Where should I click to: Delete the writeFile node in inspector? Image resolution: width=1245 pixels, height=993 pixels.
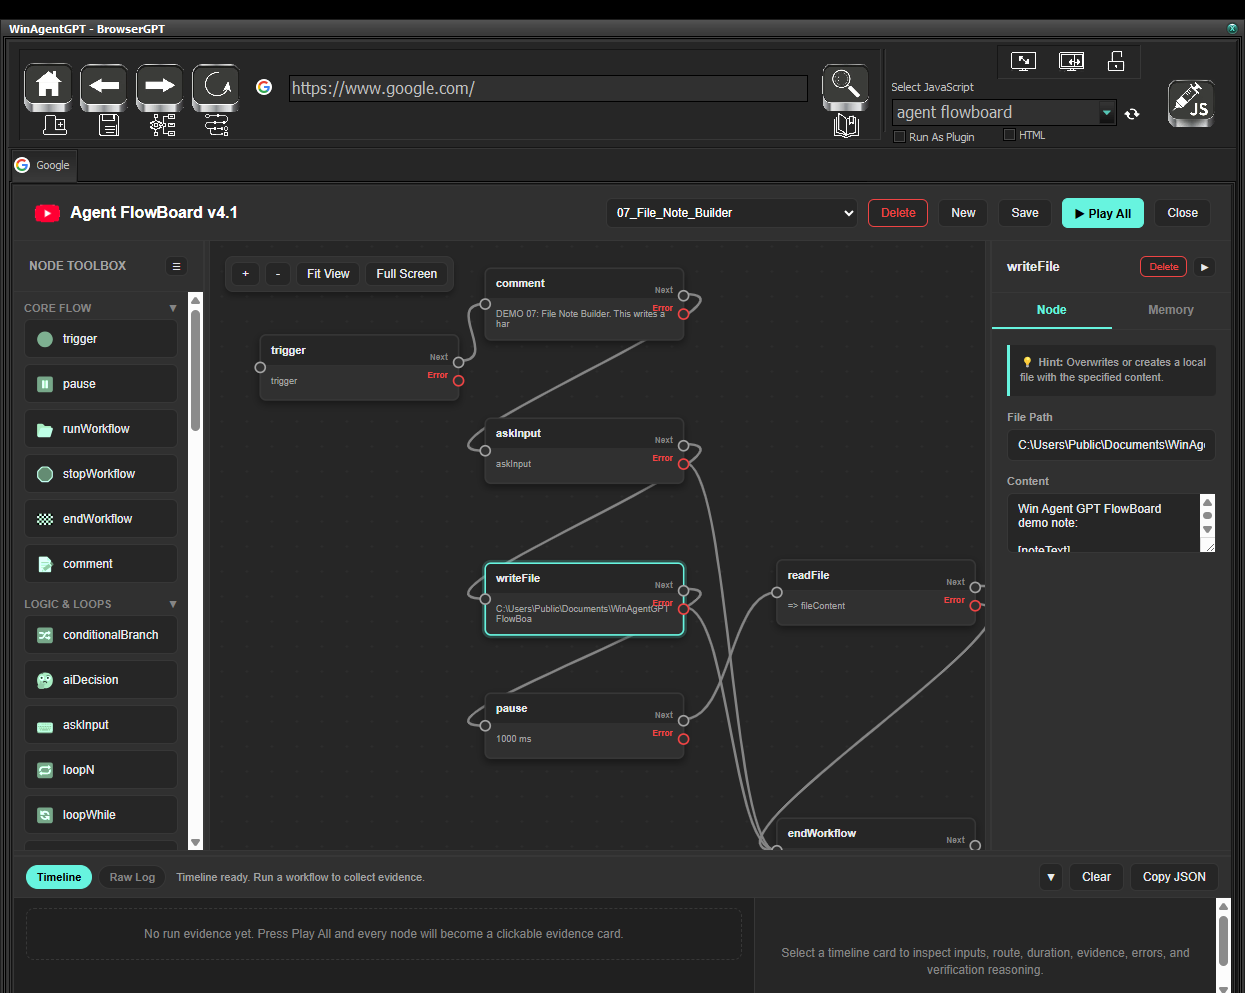1163,267
